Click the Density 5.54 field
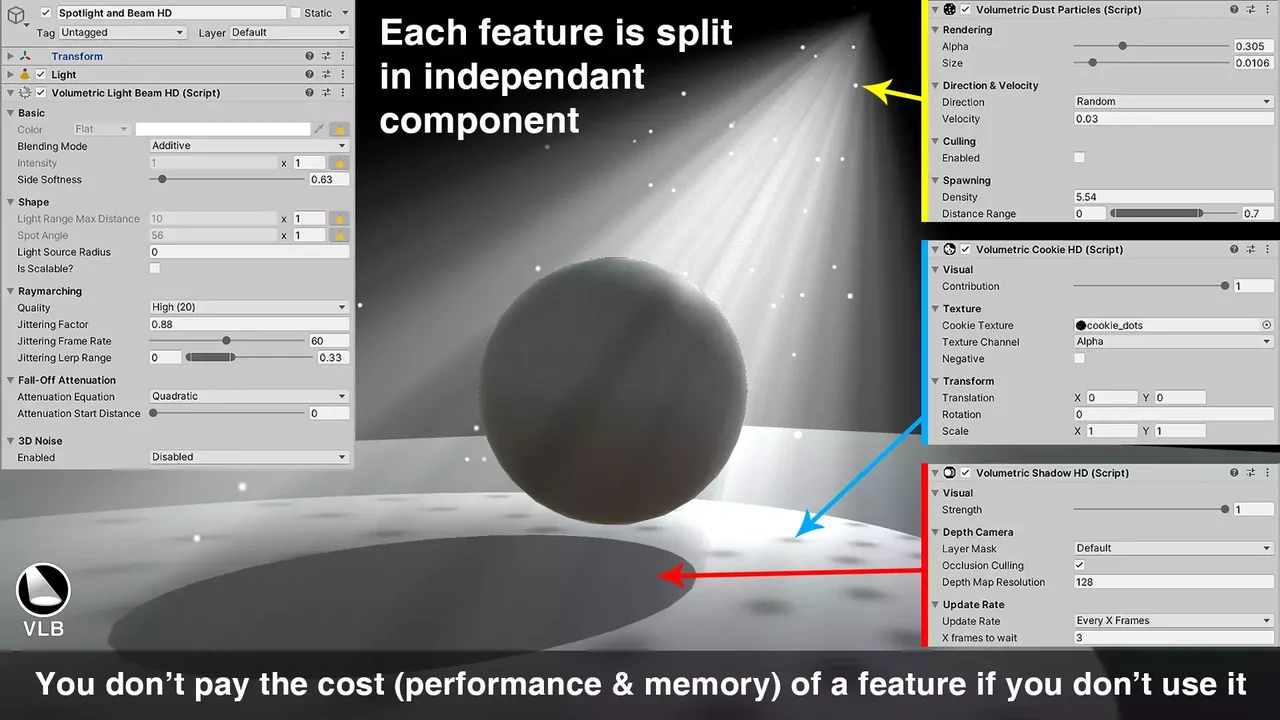1280x720 pixels. 1174,197
